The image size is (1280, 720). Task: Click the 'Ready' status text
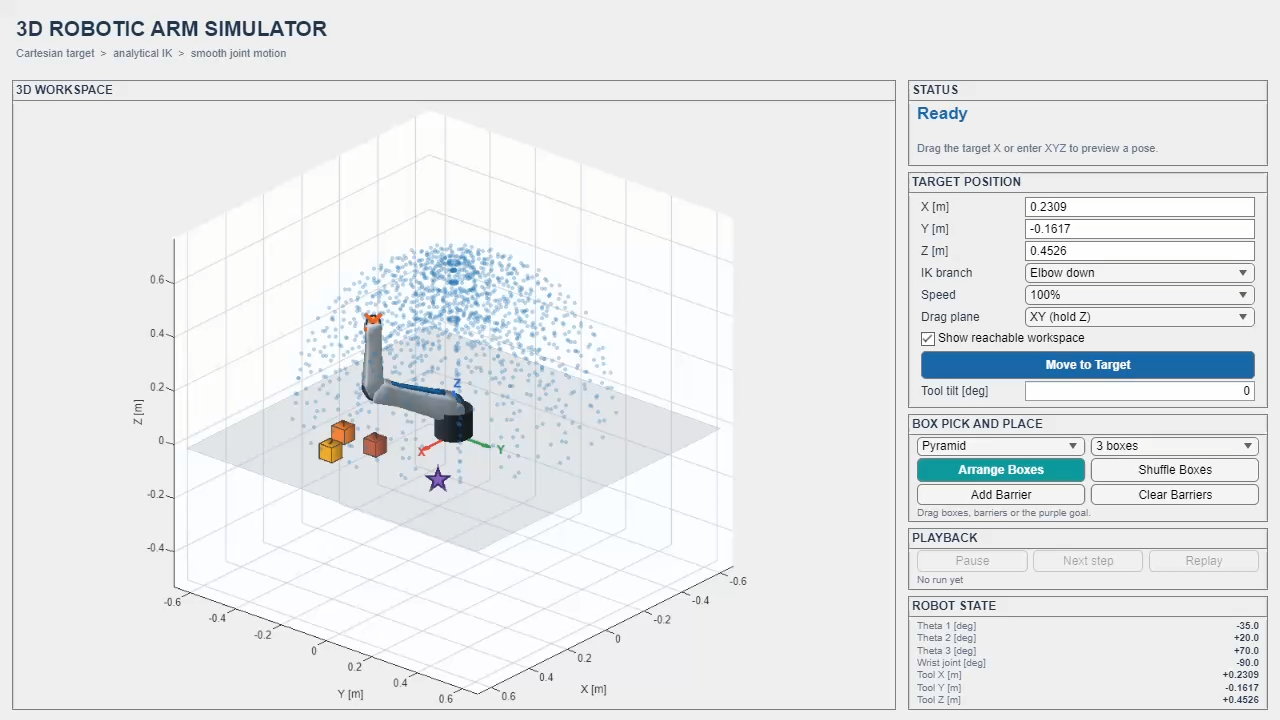click(x=942, y=114)
